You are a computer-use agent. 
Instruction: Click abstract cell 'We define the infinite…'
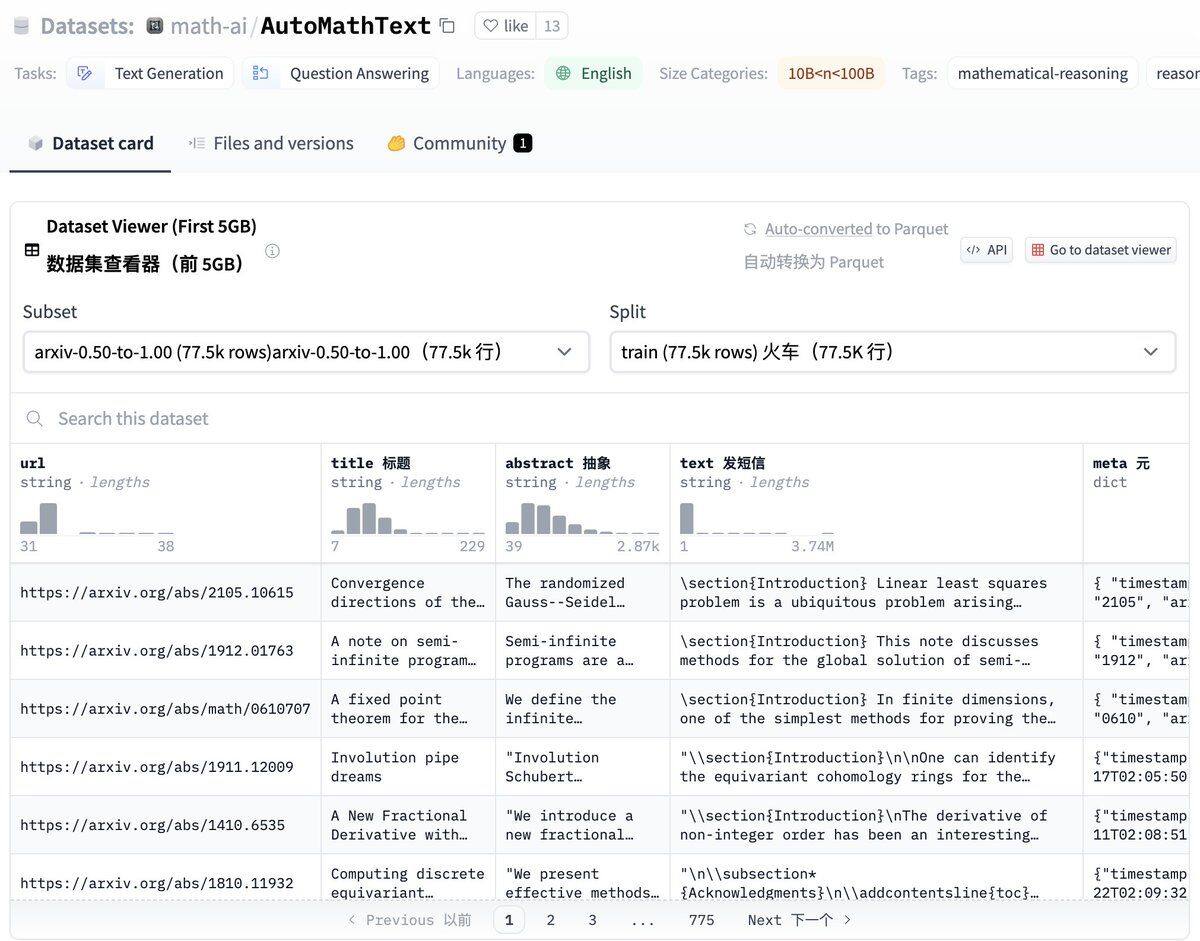tap(583, 709)
